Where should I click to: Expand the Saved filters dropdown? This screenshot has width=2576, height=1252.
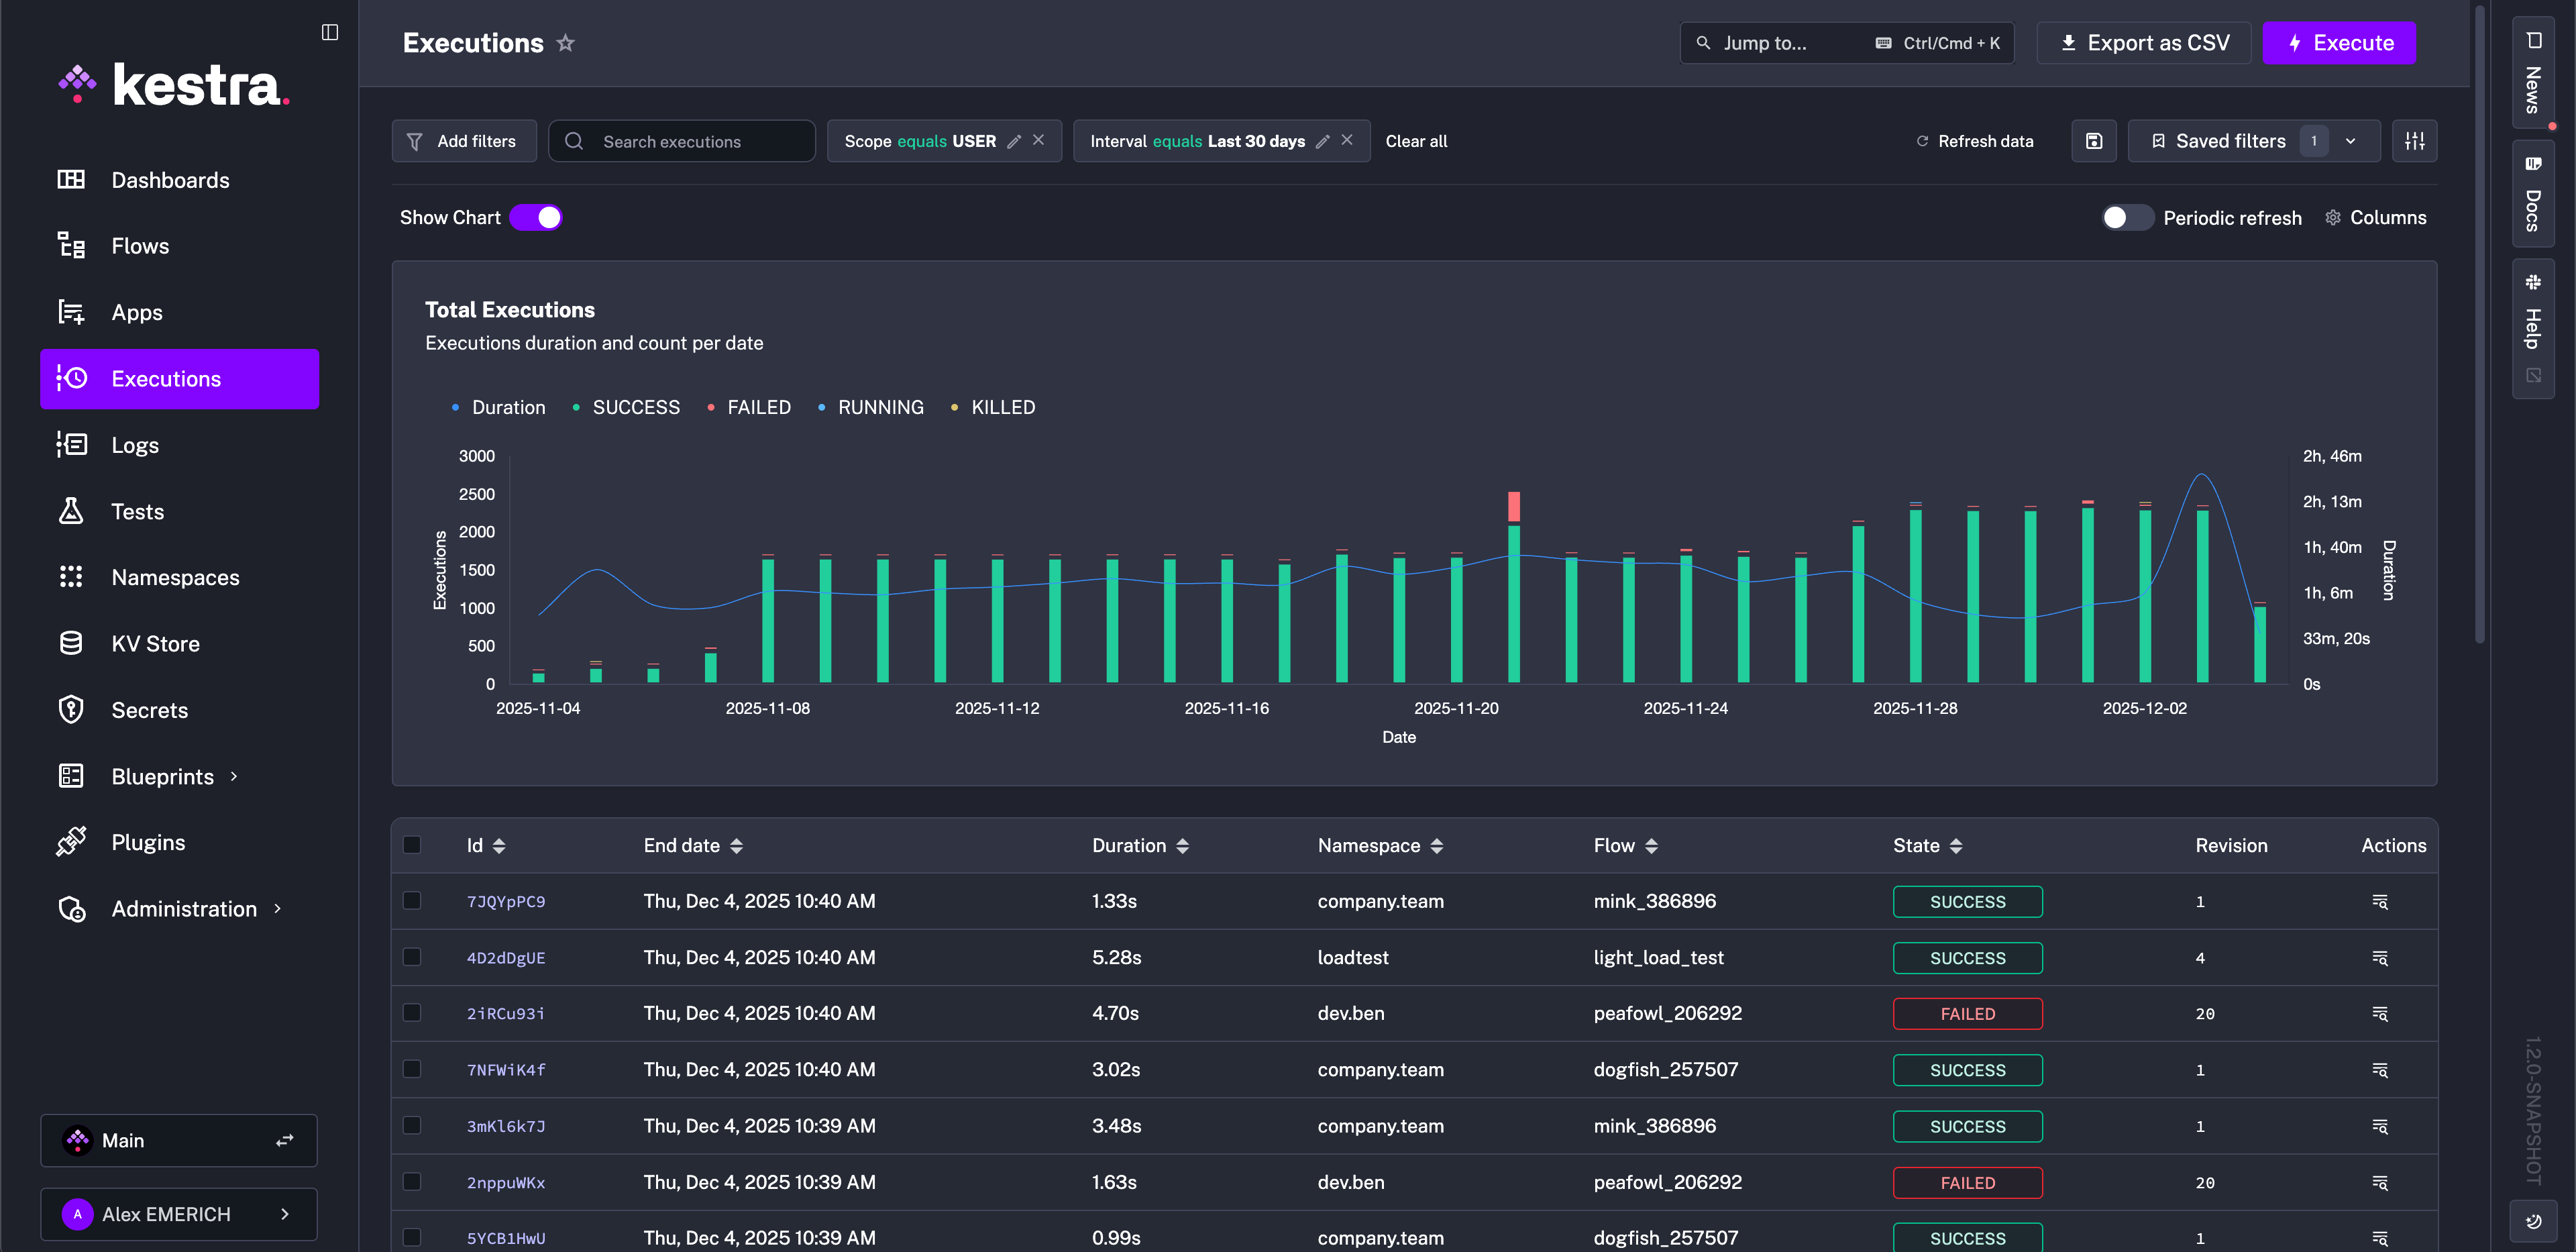(x=2351, y=141)
